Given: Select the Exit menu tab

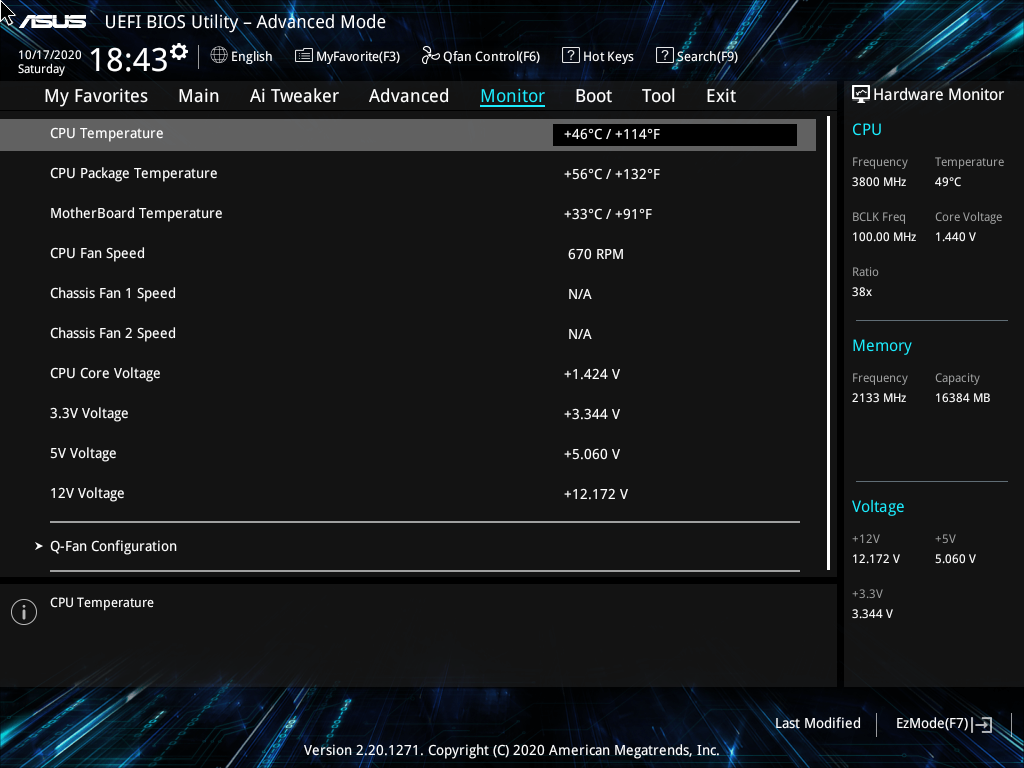Looking at the screenshot, I should click(721, 96).
